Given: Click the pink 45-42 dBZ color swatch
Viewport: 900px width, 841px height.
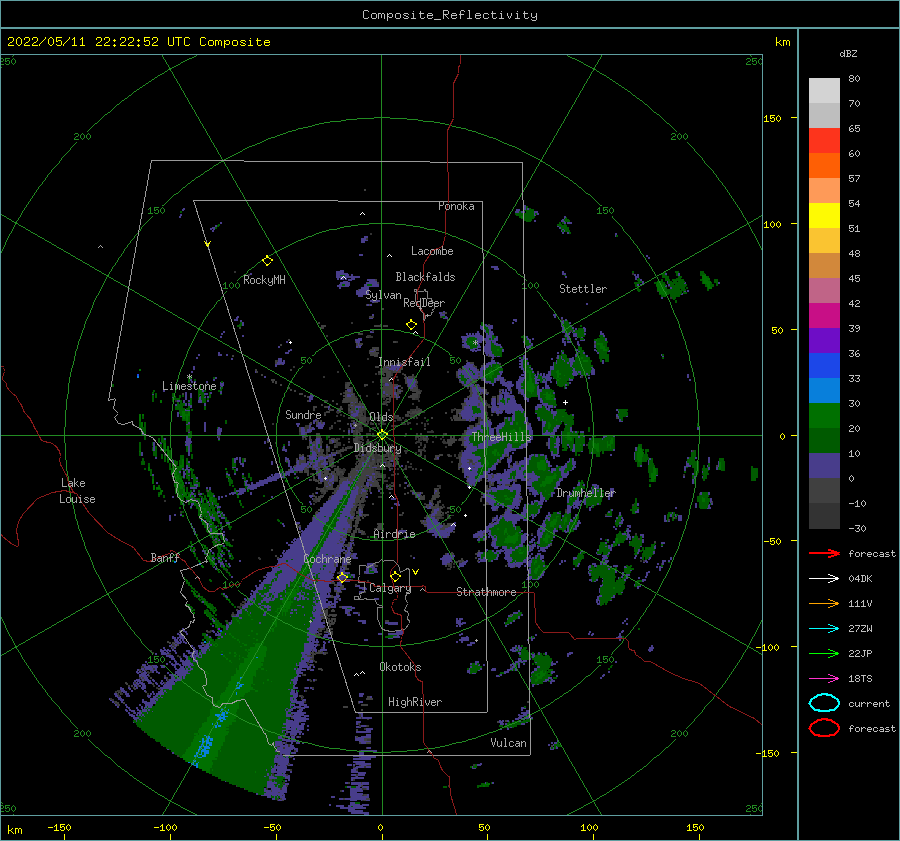Looking at the screenshot, I should pos(824,291).
